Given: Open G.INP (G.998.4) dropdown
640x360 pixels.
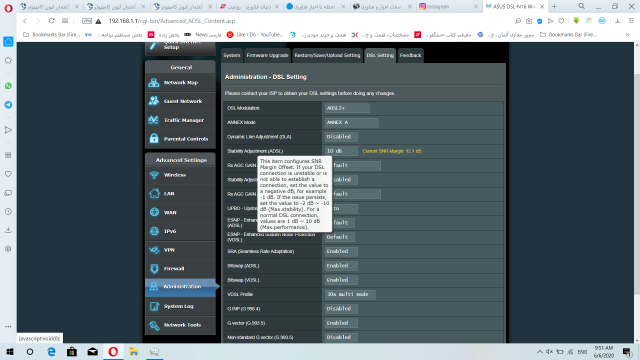Looking at the screenshot, I should pyautogui.click(x=341, y=308).
